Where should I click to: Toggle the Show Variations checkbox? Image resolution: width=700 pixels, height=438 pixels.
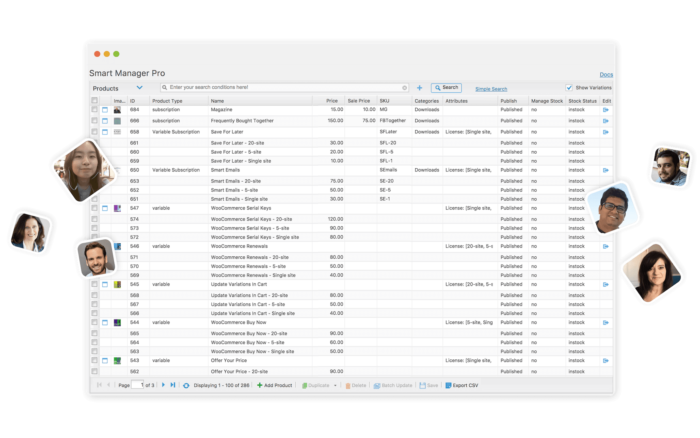click(569, 88)
